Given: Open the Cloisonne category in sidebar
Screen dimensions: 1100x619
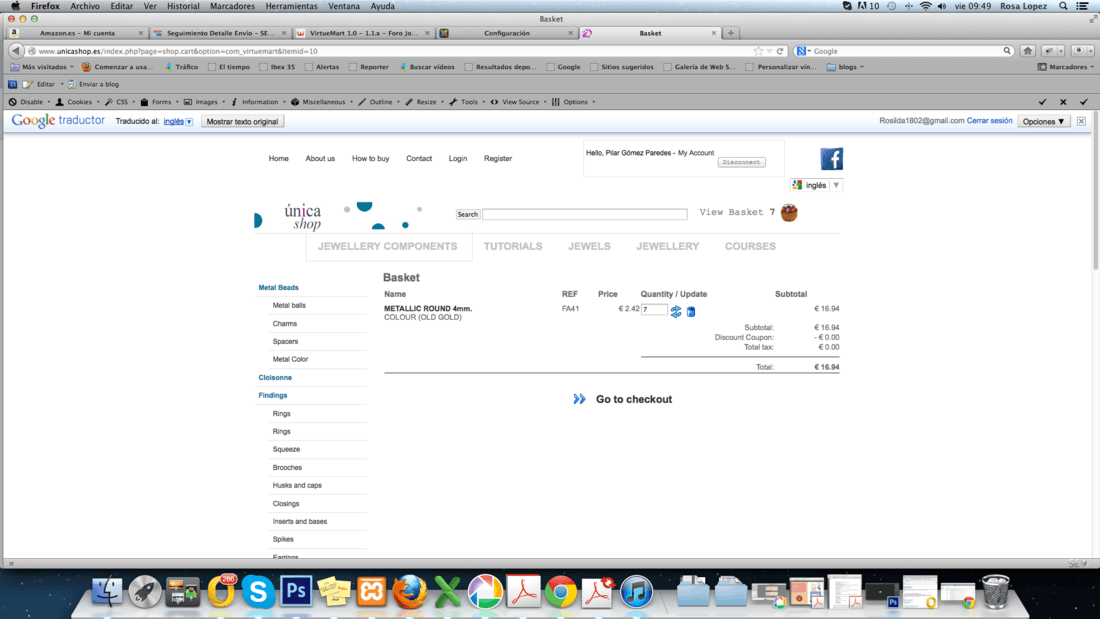Looking at the screenshot, I should coord(275,378).
